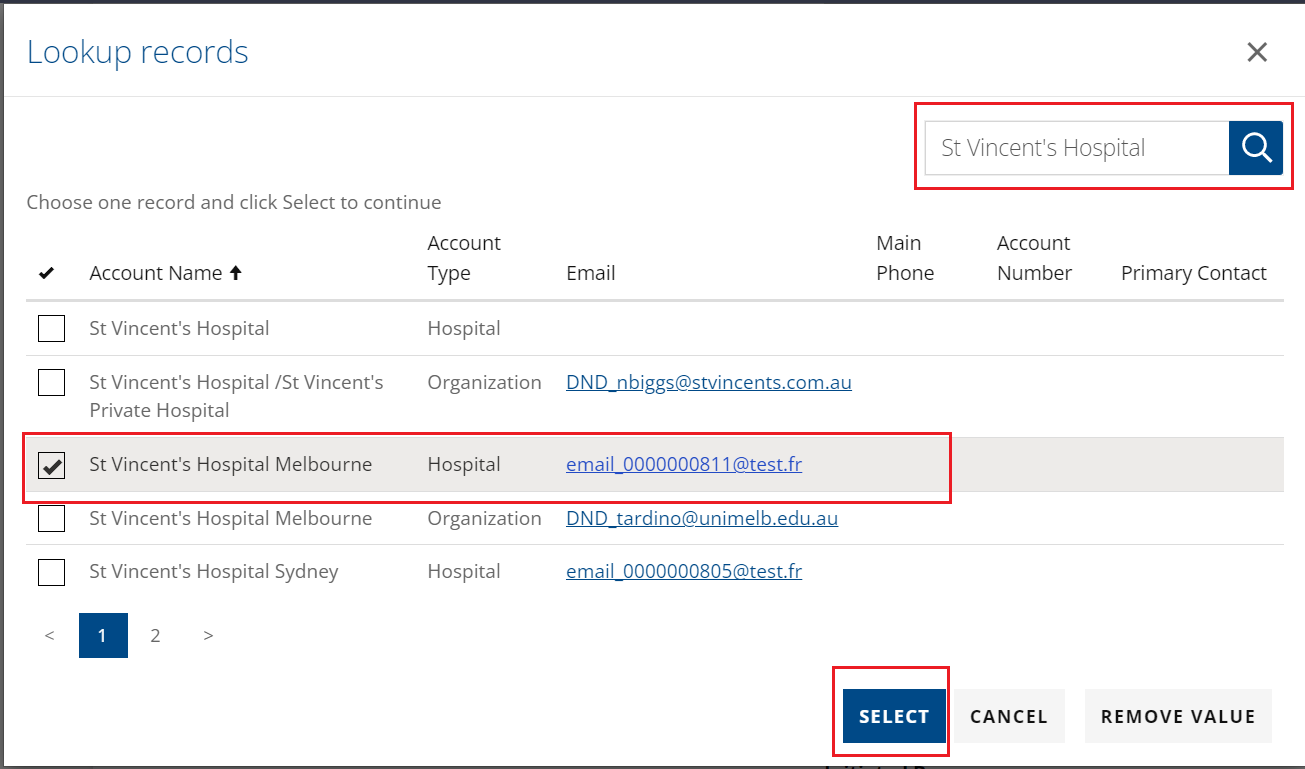
Task: Click the SELECT button
Action: (894, 716)
